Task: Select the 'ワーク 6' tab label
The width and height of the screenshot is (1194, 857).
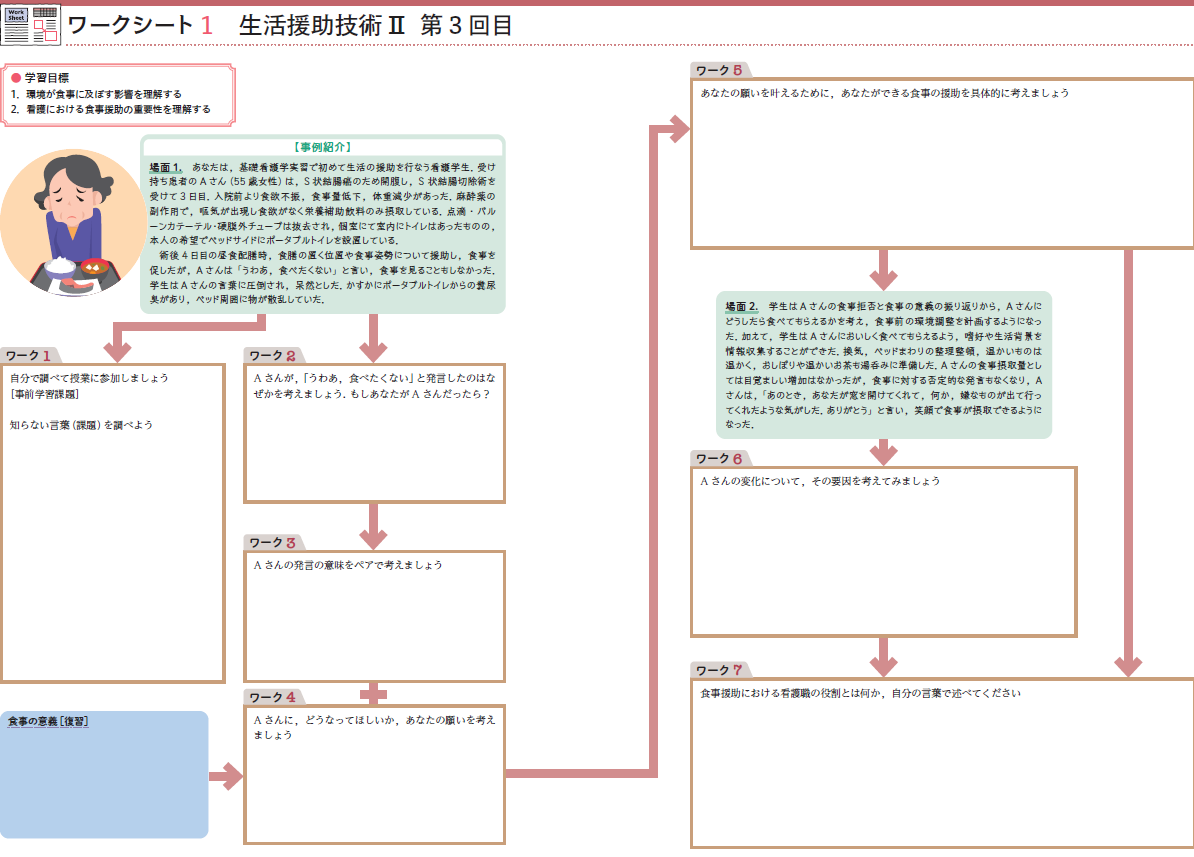Action: point(719,459)
